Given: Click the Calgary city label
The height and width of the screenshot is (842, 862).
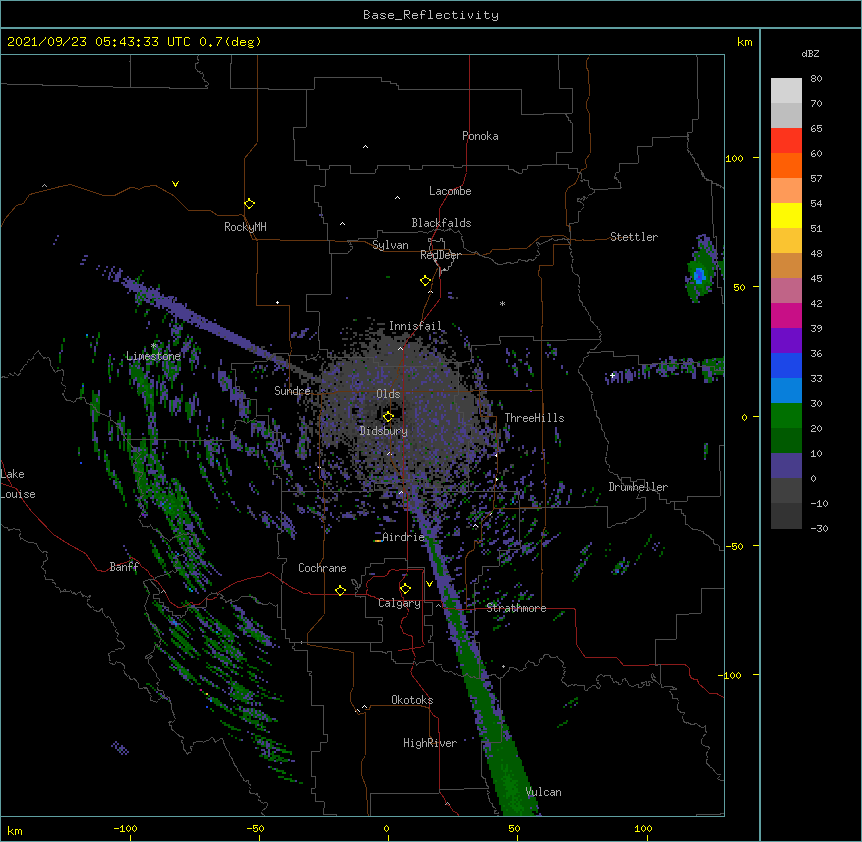Looking at the screenshot, I should tap(400, 603).
